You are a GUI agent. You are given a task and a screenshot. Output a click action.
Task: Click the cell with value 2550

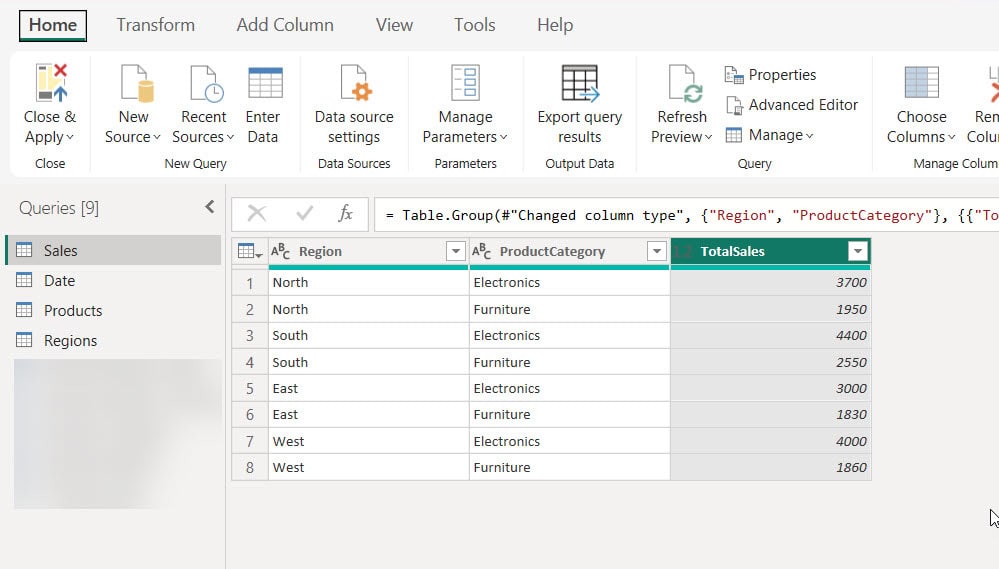(x=770, y=362)
